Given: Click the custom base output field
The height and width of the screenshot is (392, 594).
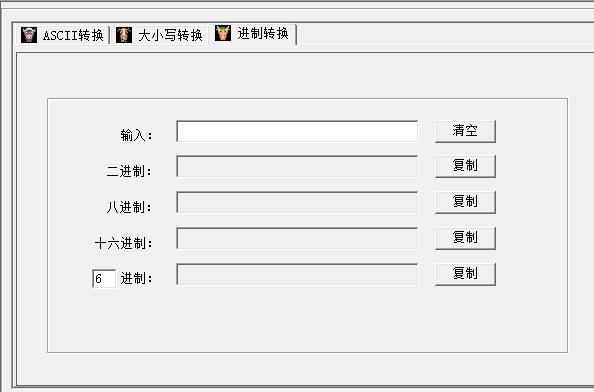Looking at the screenshot, I should click(297, 274).
